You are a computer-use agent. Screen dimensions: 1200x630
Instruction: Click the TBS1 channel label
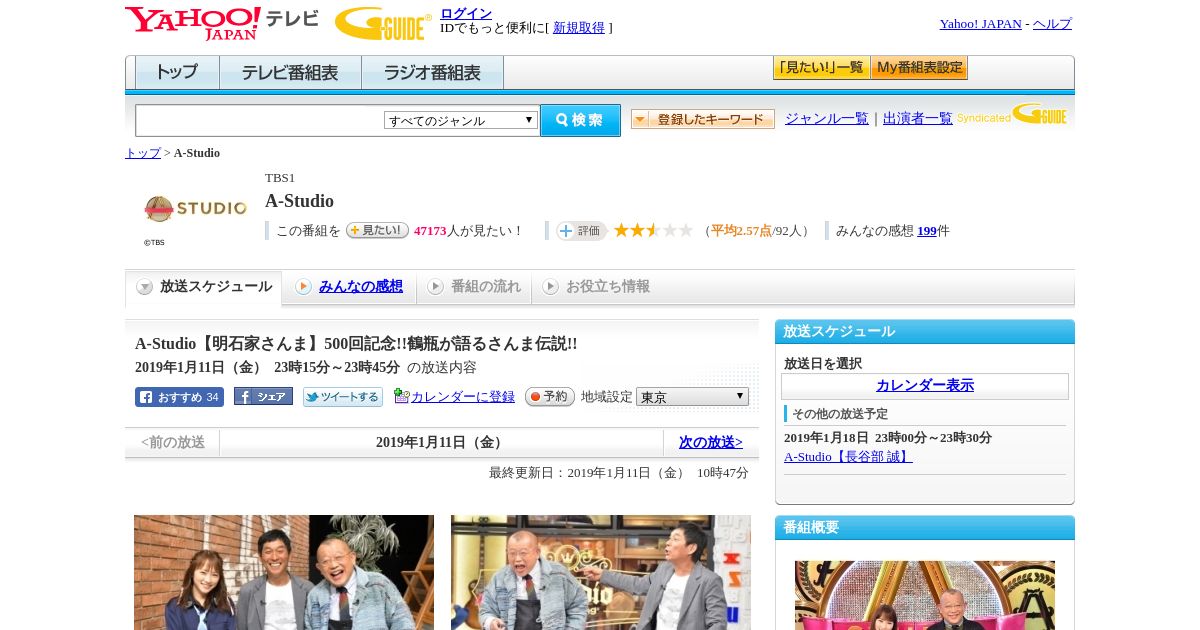(280, 178)
